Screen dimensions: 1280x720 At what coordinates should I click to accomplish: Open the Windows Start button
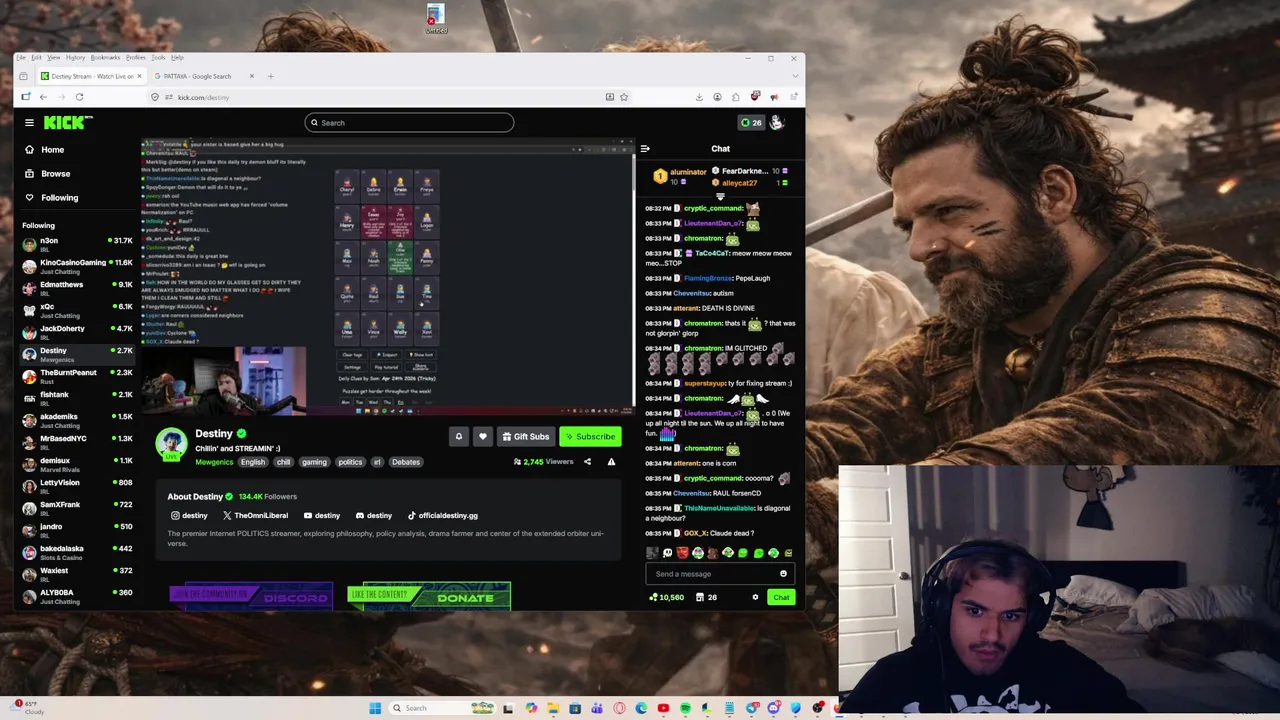click(375, 708)
